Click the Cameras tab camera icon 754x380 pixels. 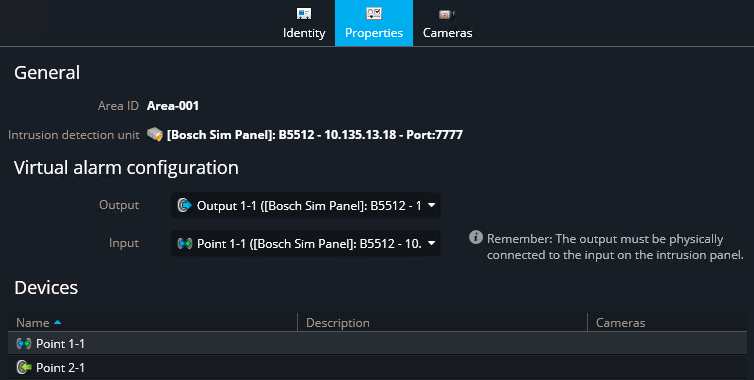[x=447, y=14]
